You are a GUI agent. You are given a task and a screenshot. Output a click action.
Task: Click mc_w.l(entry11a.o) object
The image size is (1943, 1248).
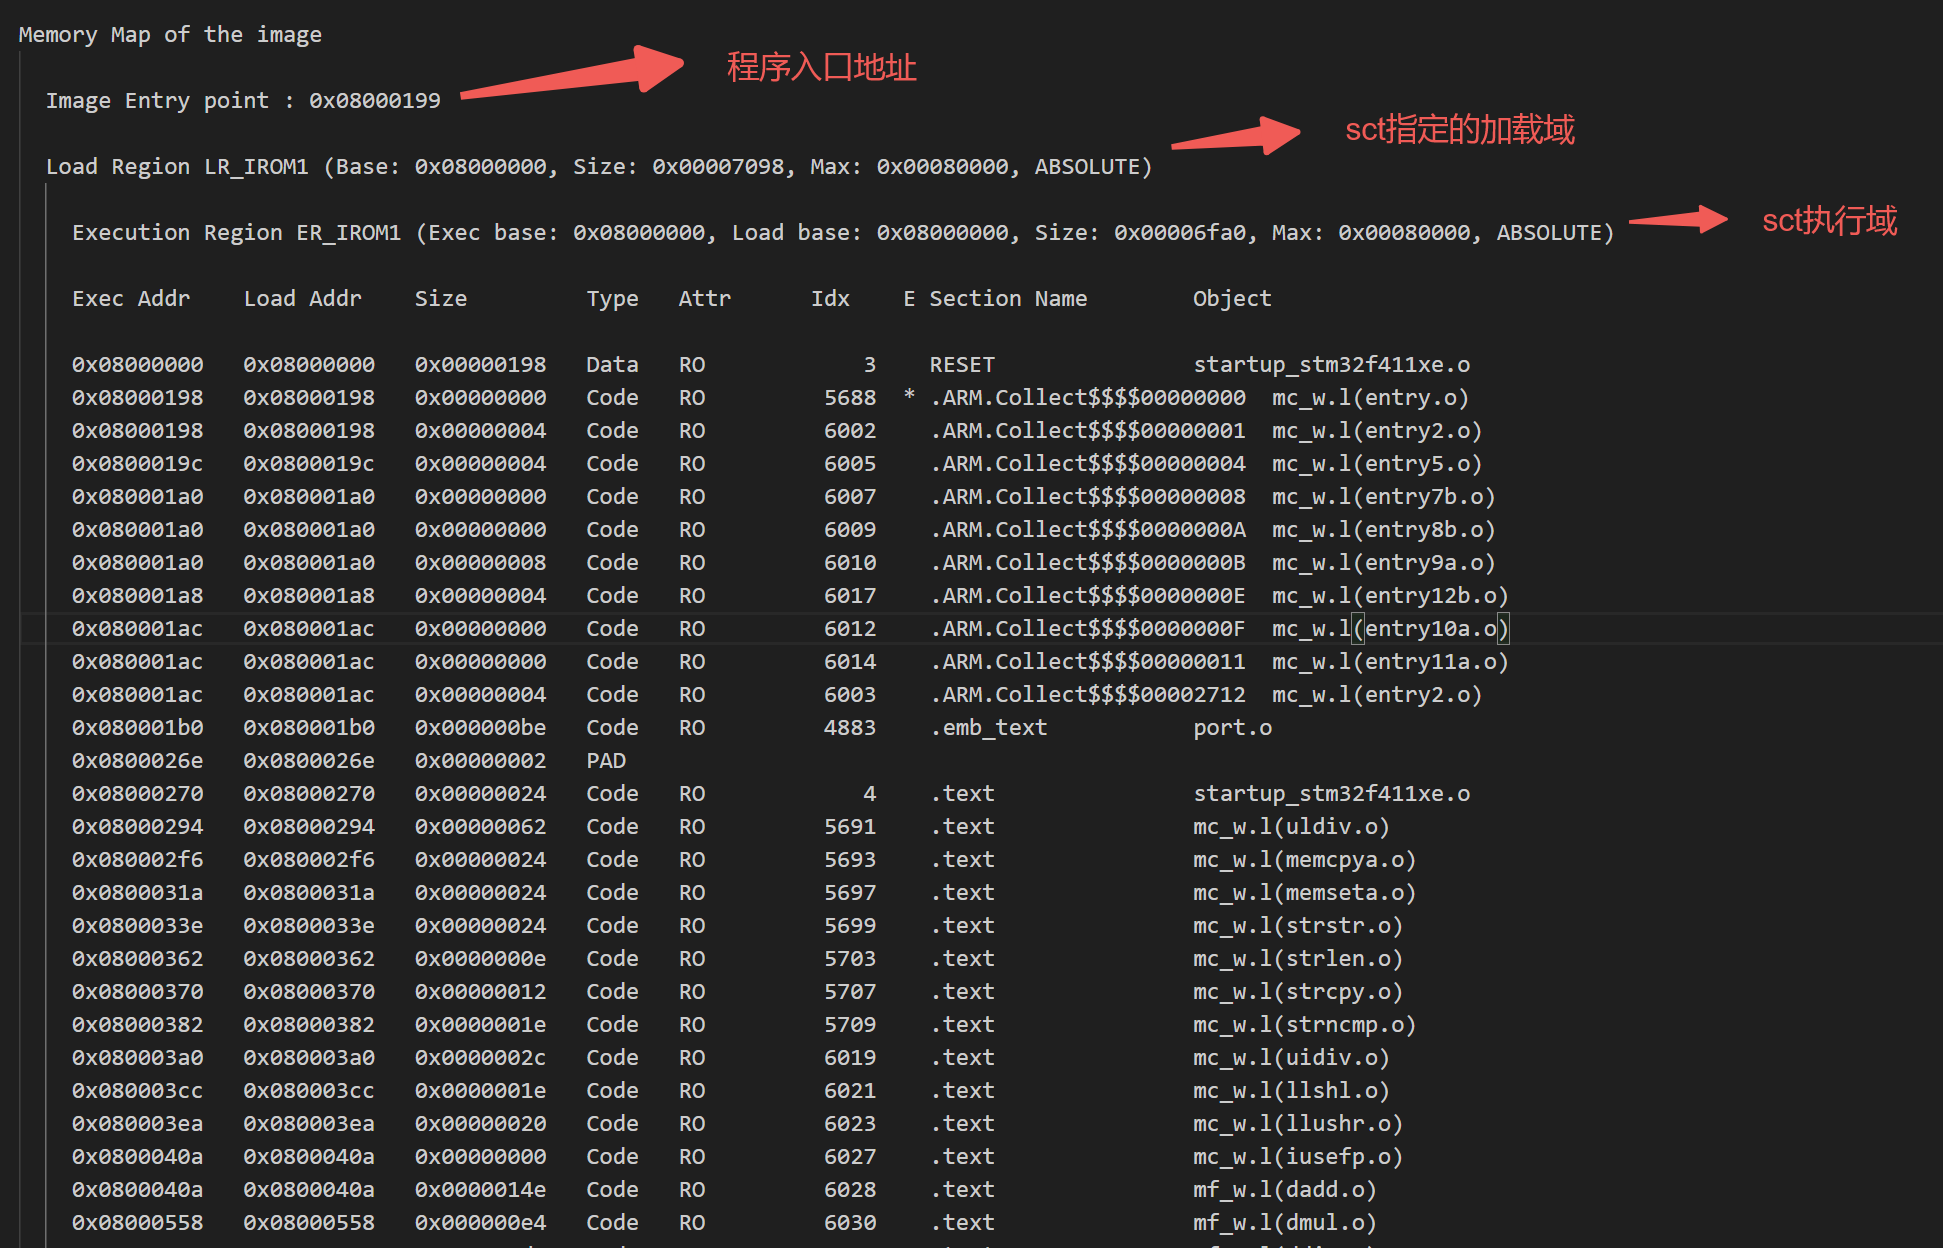1391,662
